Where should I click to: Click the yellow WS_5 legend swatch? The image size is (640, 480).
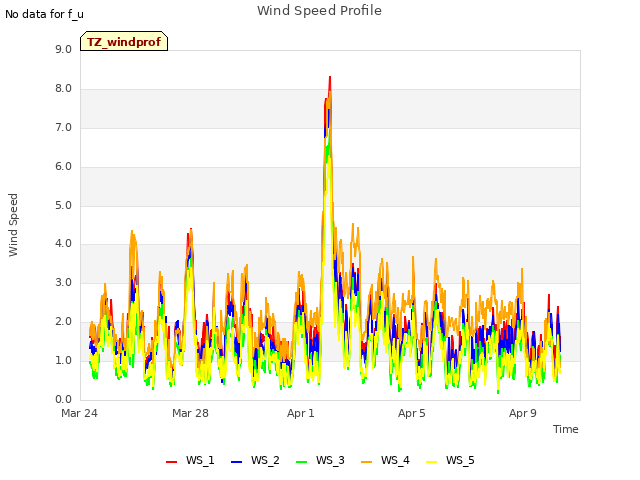[431, 462]
